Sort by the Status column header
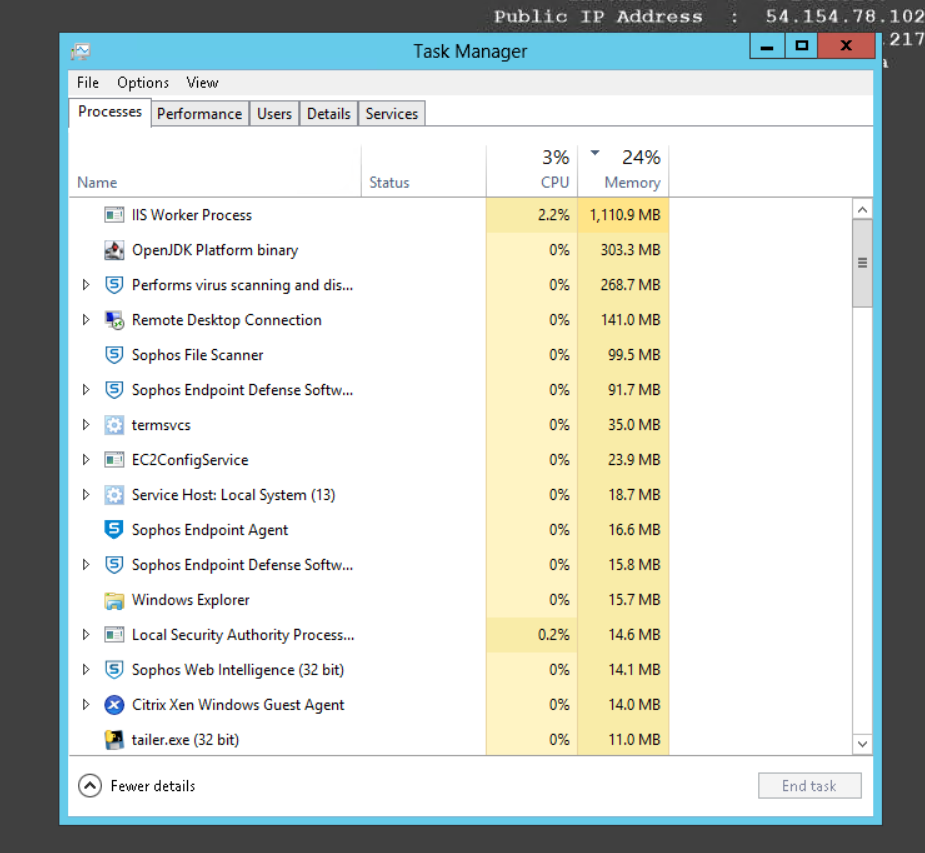The image size is (925, 853). [389, 183]
